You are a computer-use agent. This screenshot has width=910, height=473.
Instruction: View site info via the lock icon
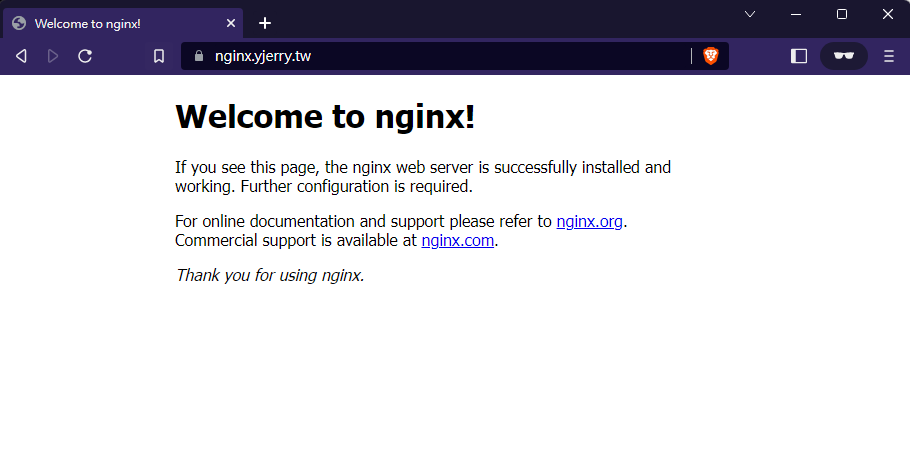pyautogui.click(x=199, y=56)
